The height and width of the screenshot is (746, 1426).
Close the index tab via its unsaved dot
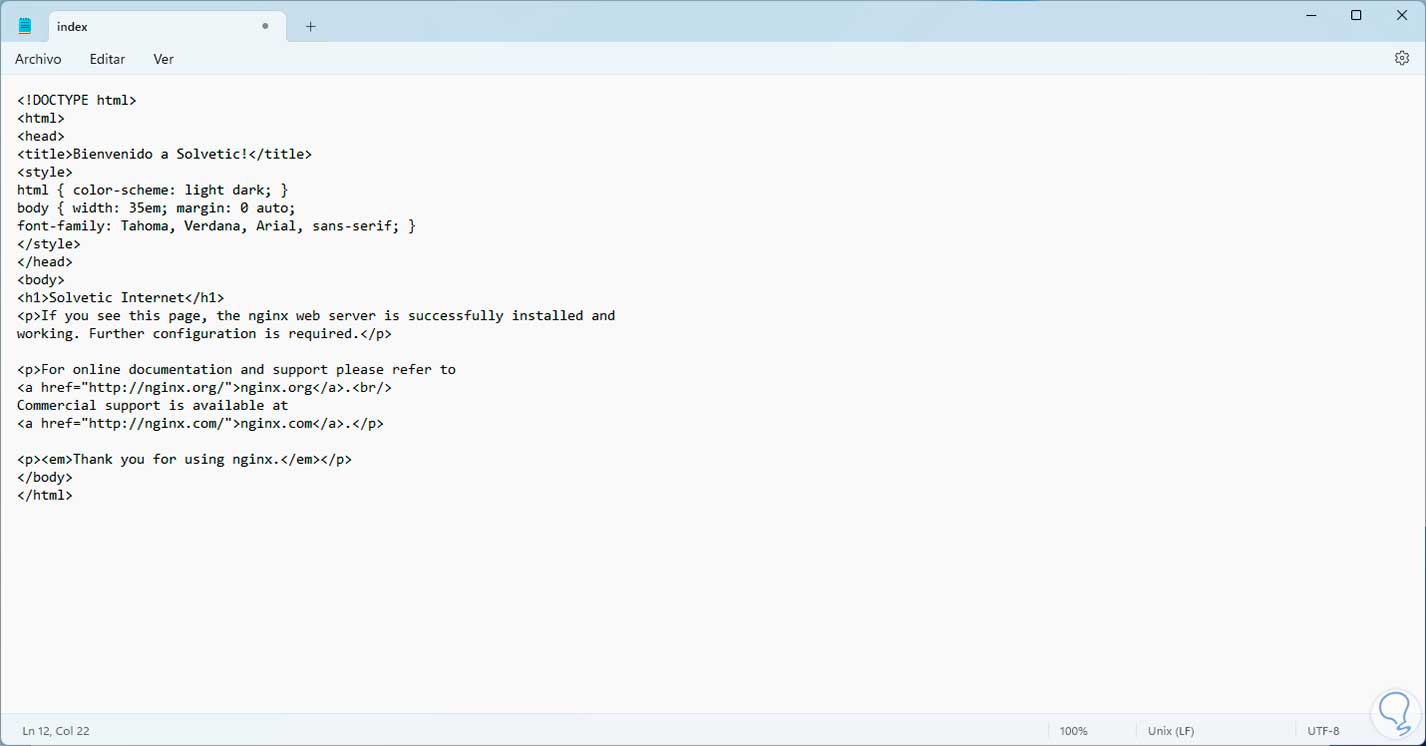tap(265, 26)
